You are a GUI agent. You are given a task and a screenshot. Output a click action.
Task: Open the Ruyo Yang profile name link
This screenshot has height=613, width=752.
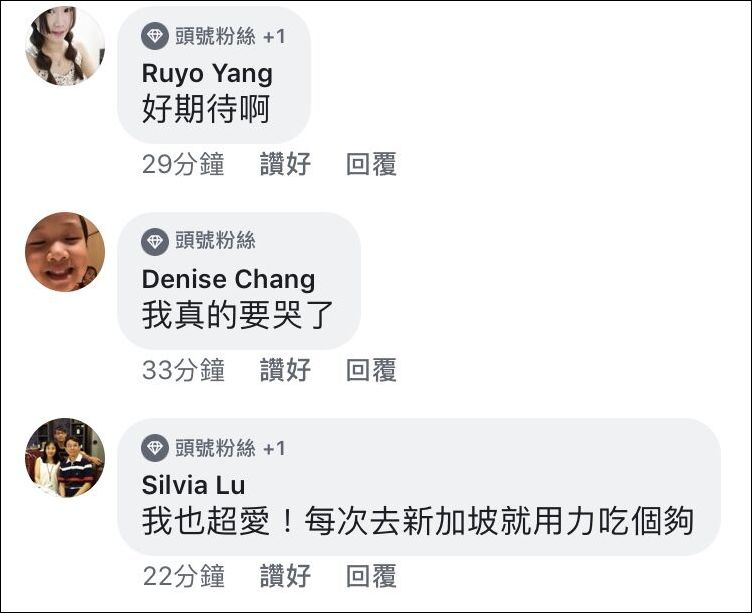[207, 73]
